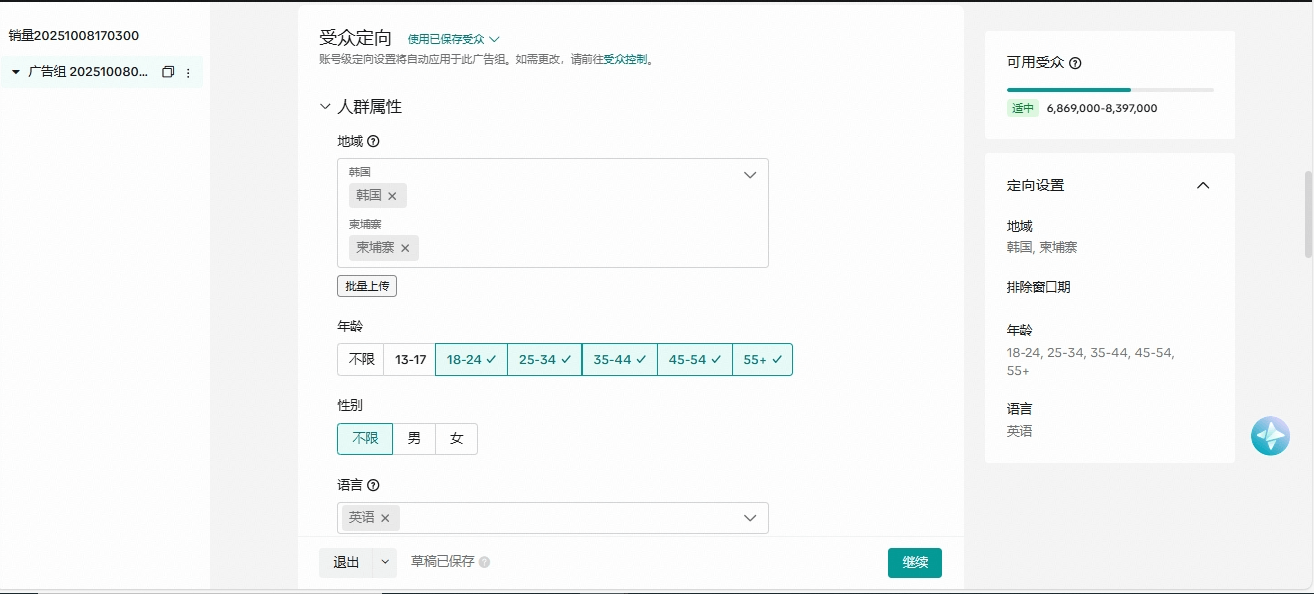This screenshot has width=1314, height=594.
Task: Remove the 柬埔寨 location tag
Action: tap(405, 248)
